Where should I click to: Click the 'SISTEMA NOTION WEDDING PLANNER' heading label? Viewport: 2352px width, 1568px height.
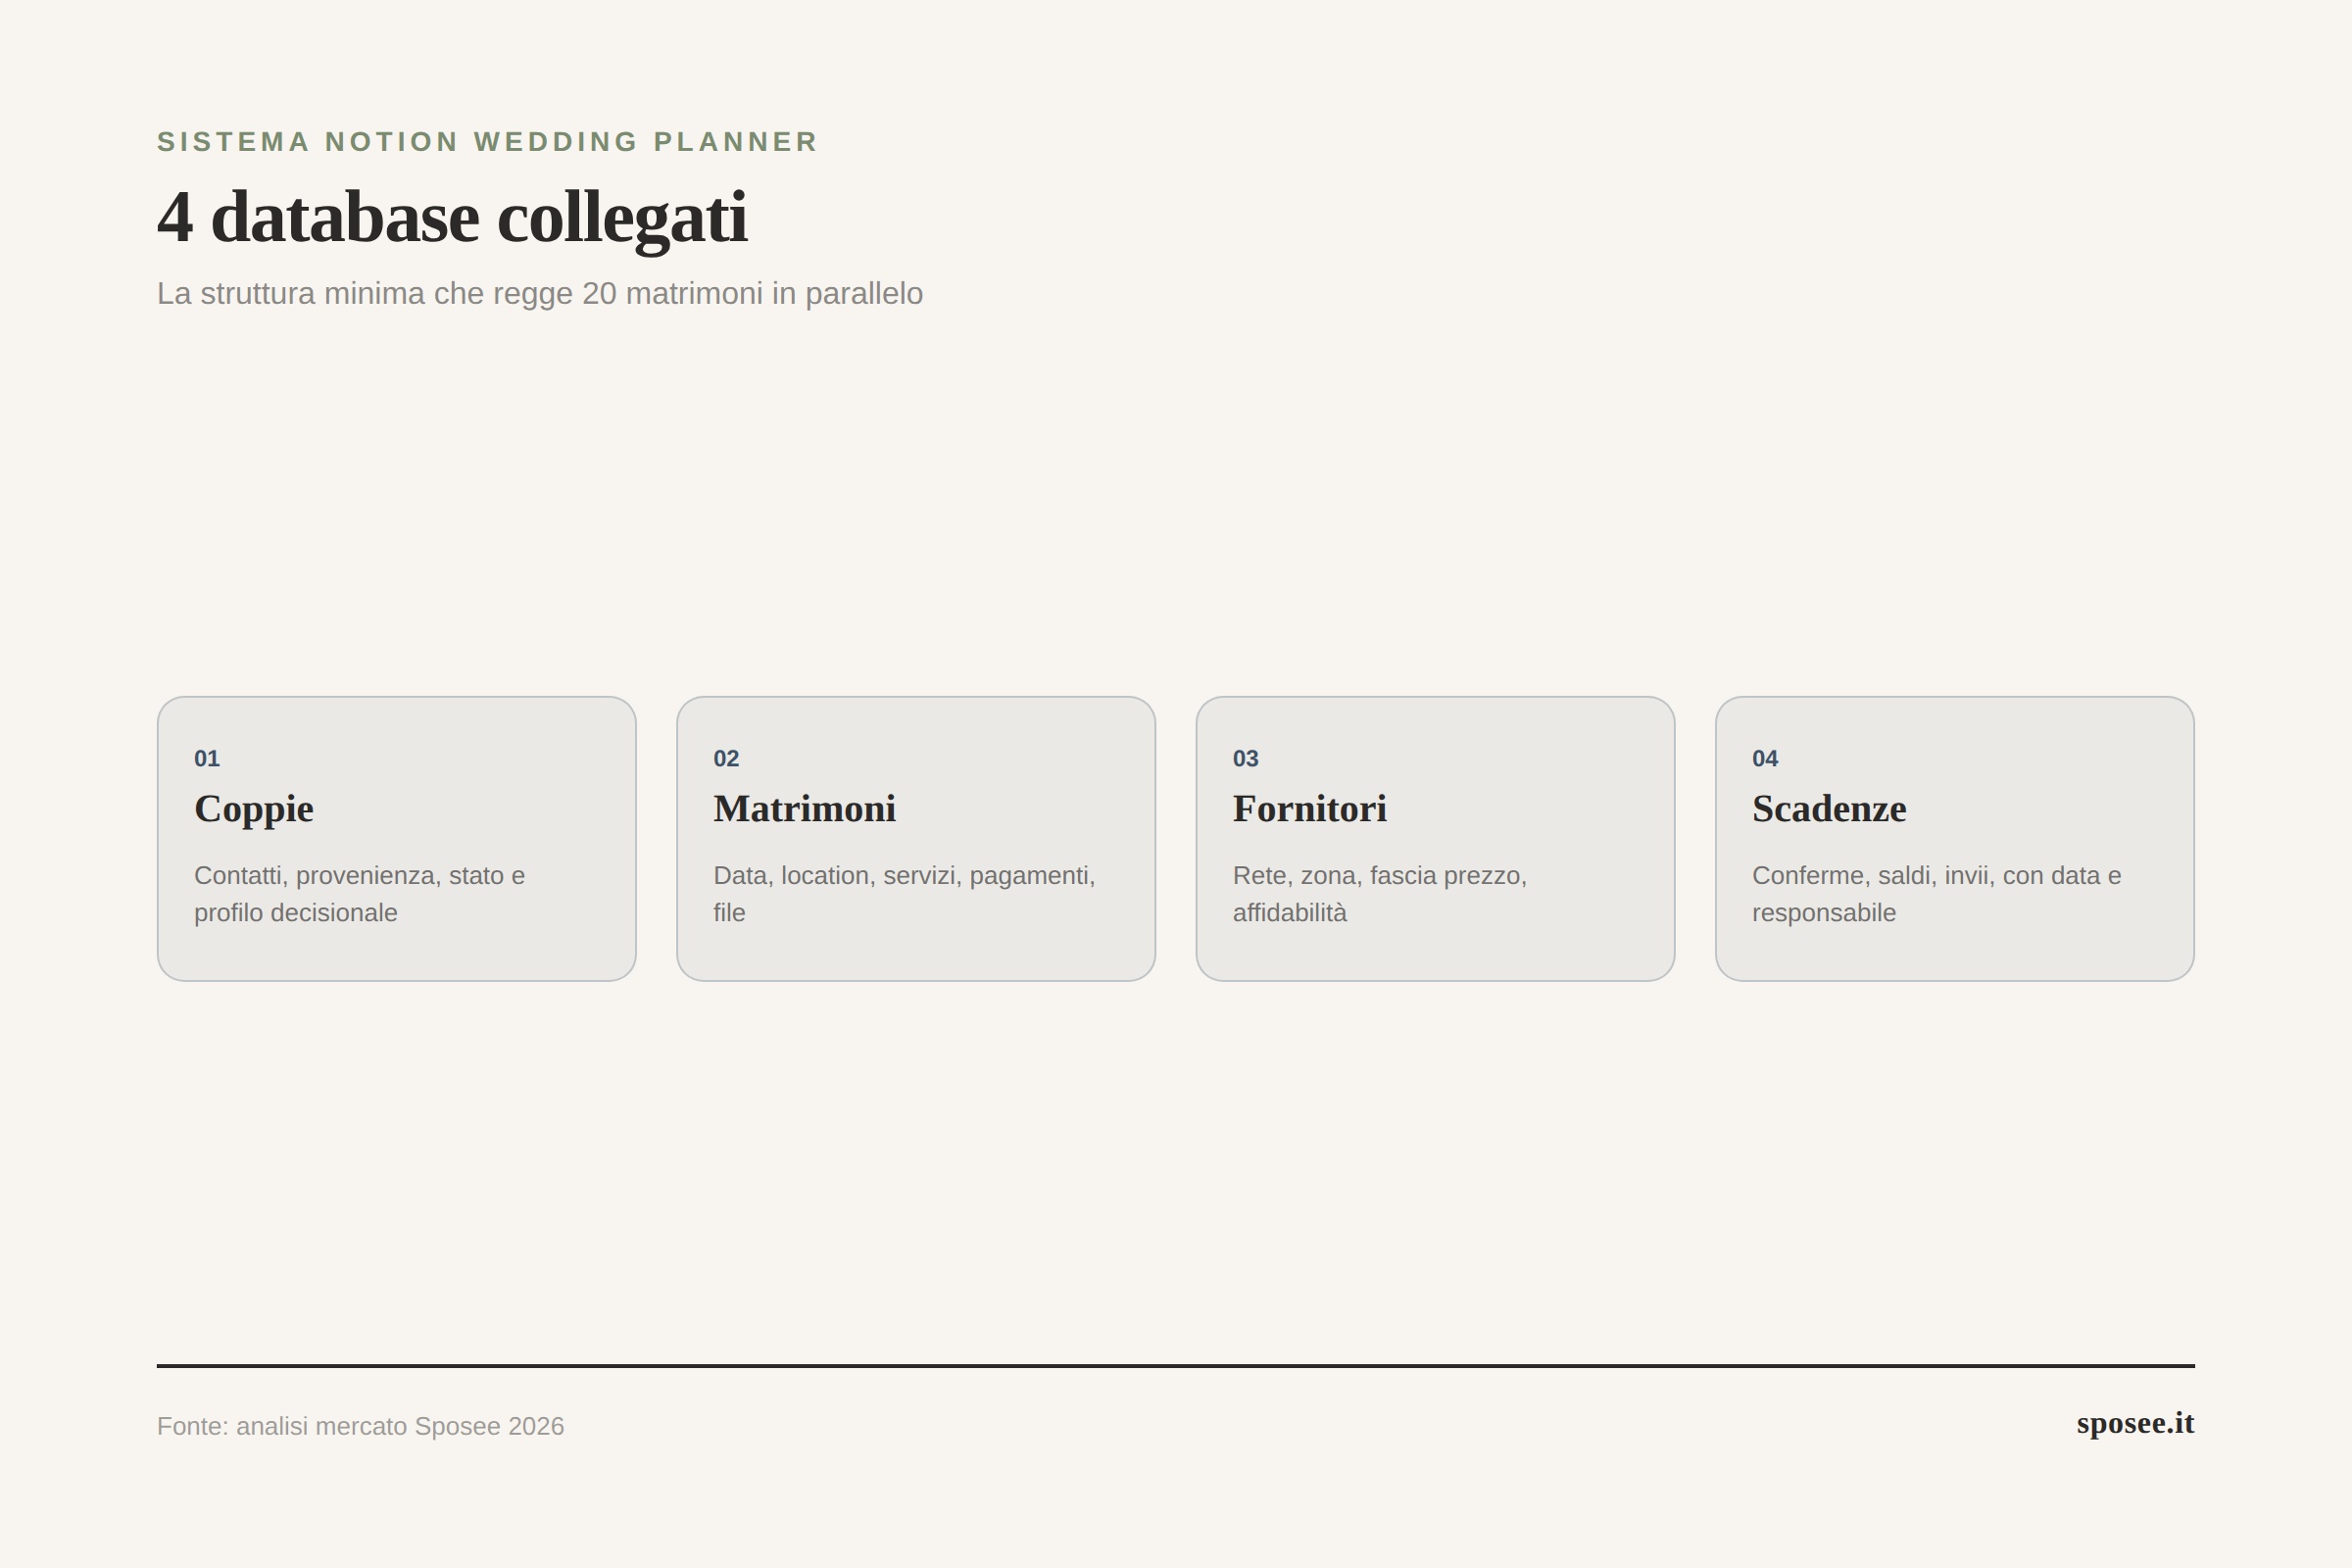pyautogui.click(x=487, y=142)
